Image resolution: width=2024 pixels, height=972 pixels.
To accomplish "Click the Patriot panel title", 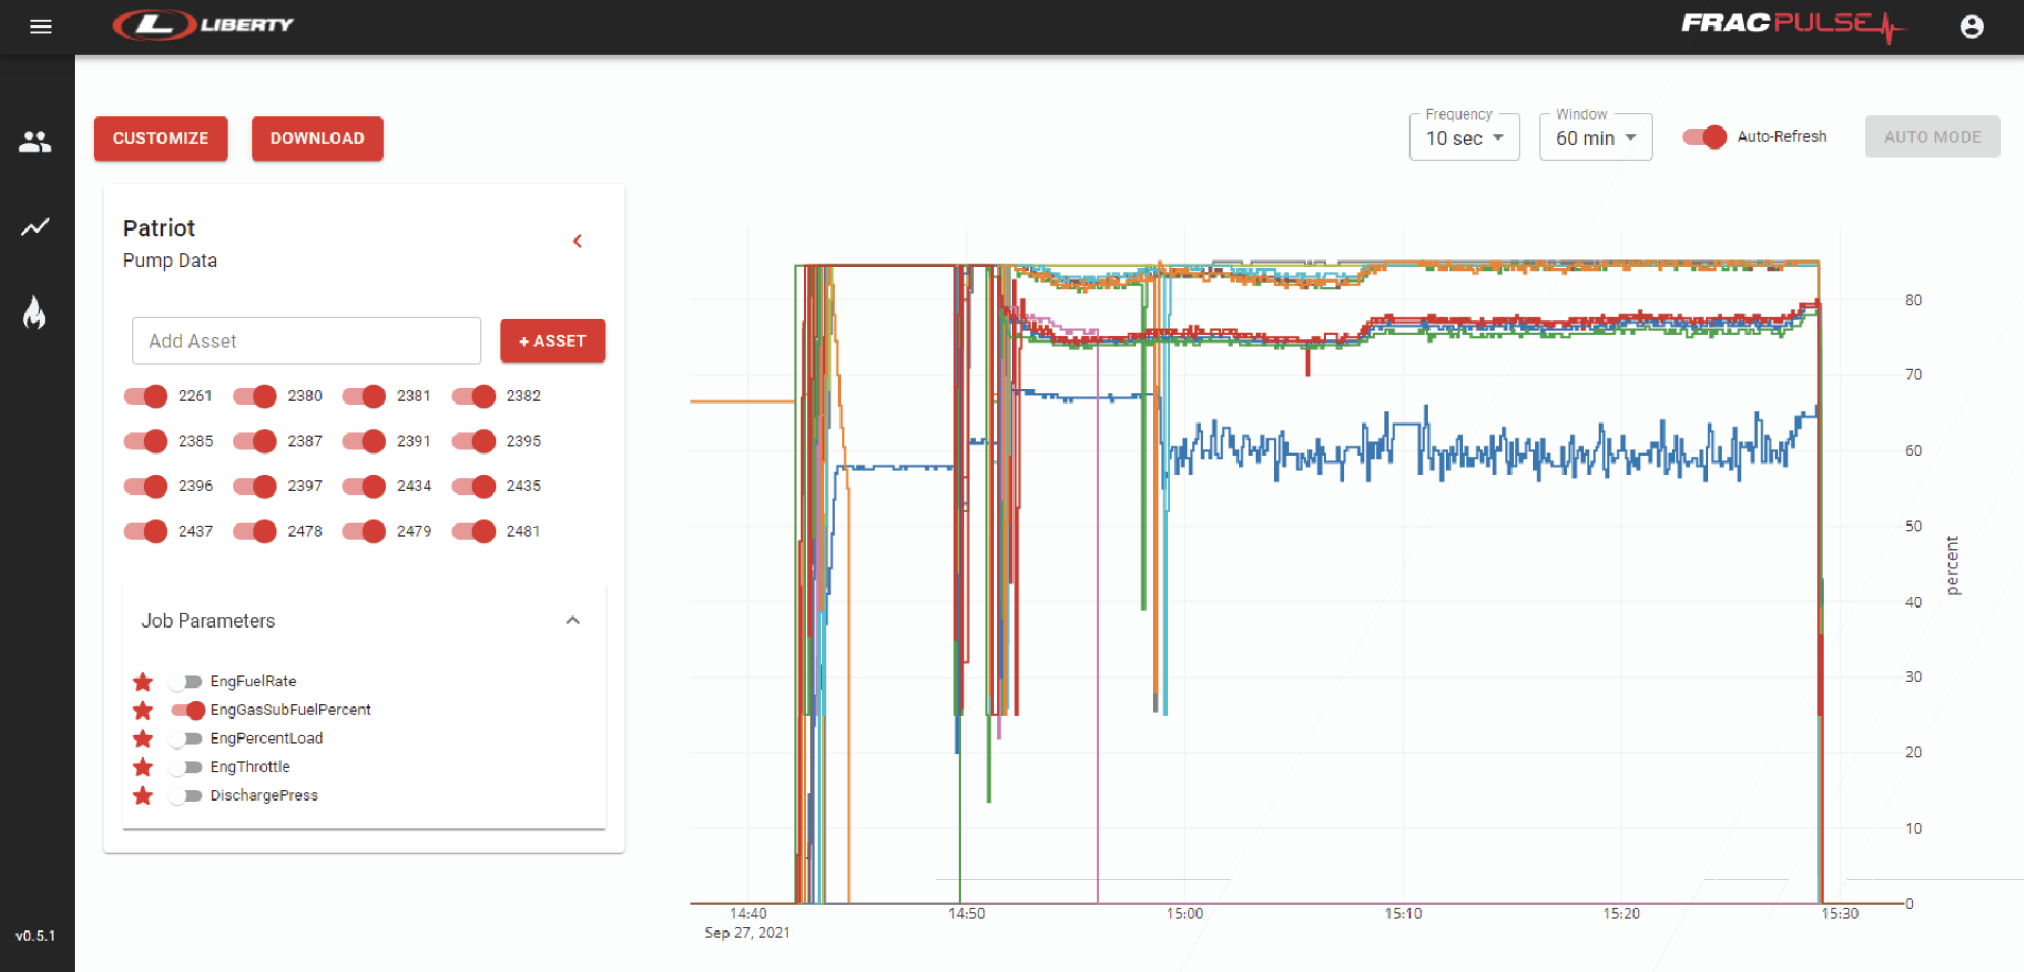I will (x=159, y=228).
